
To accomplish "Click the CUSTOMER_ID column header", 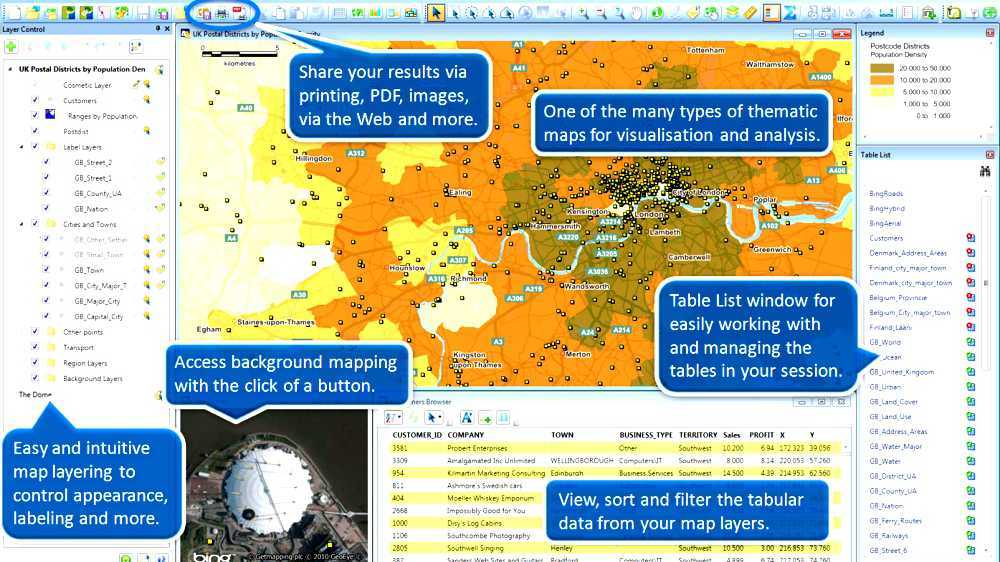I will (x=416, y=435).
